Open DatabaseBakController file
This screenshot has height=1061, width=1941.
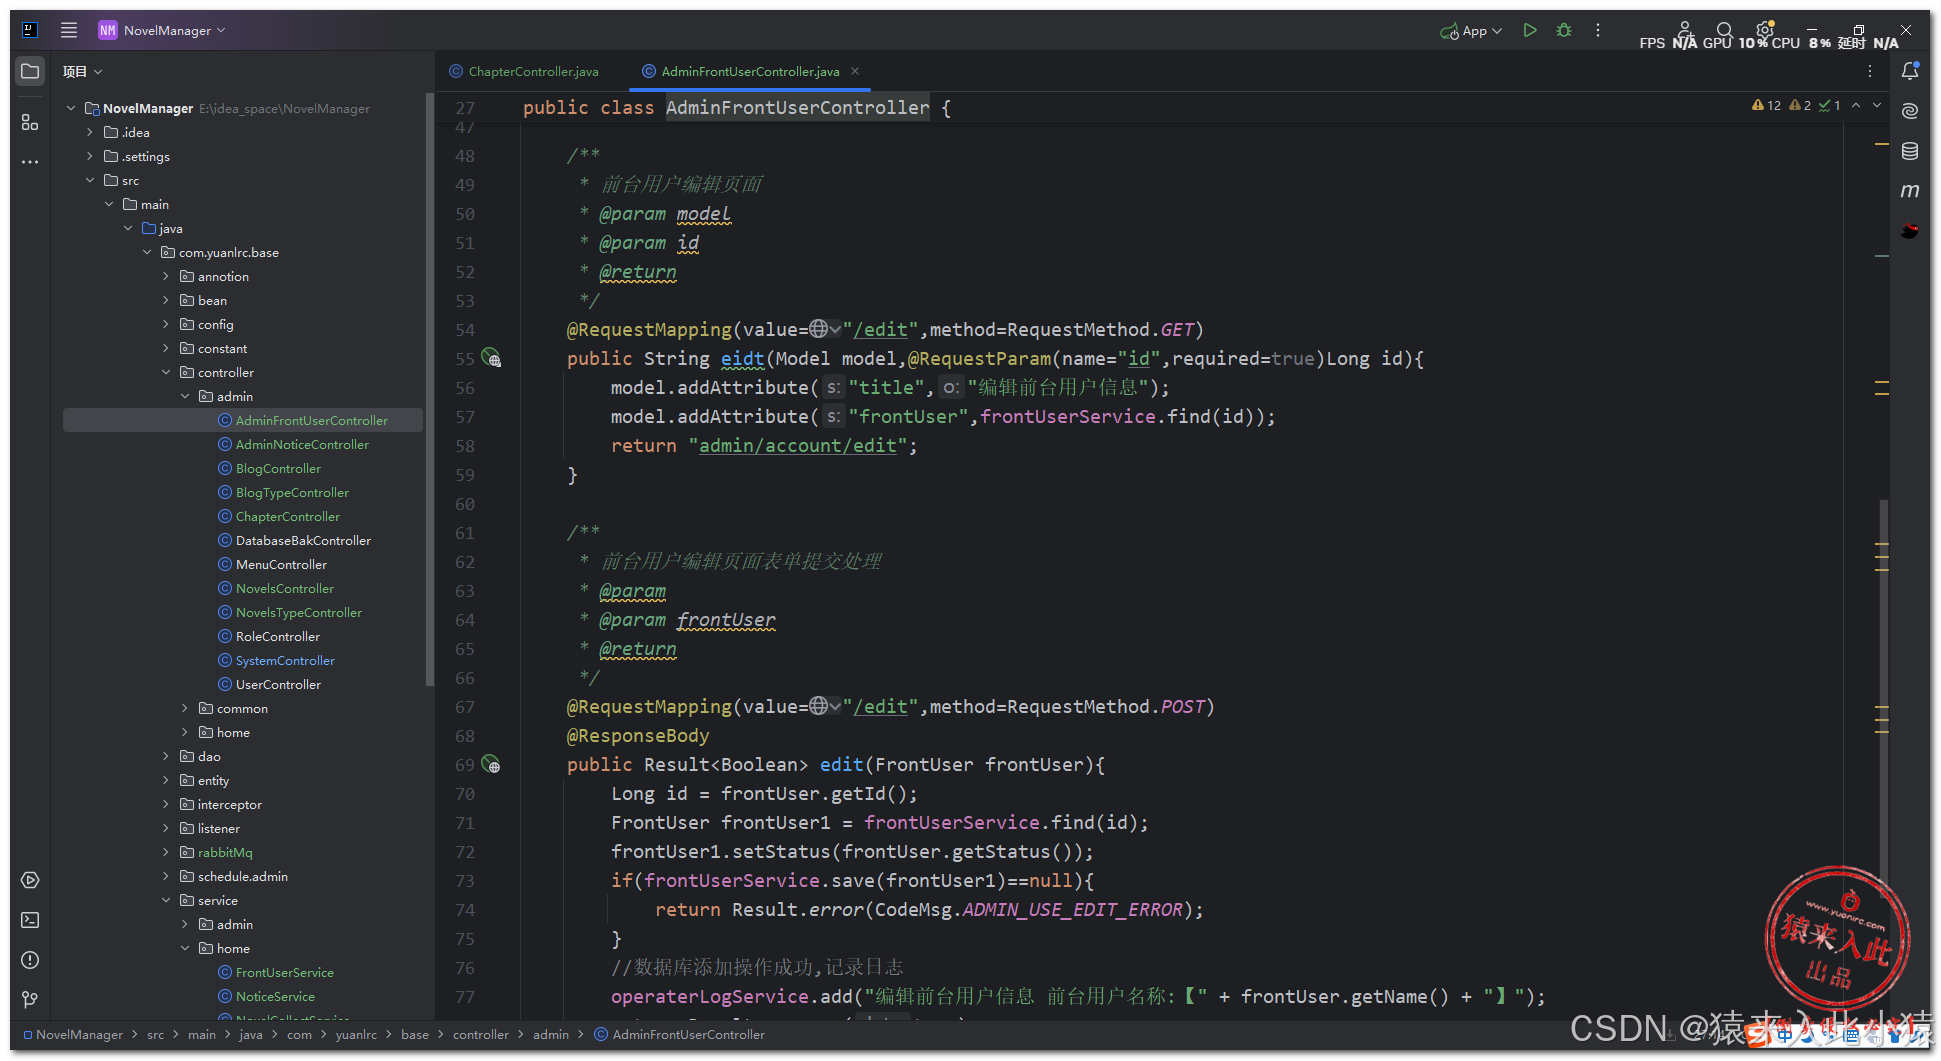tap(303, 540)
